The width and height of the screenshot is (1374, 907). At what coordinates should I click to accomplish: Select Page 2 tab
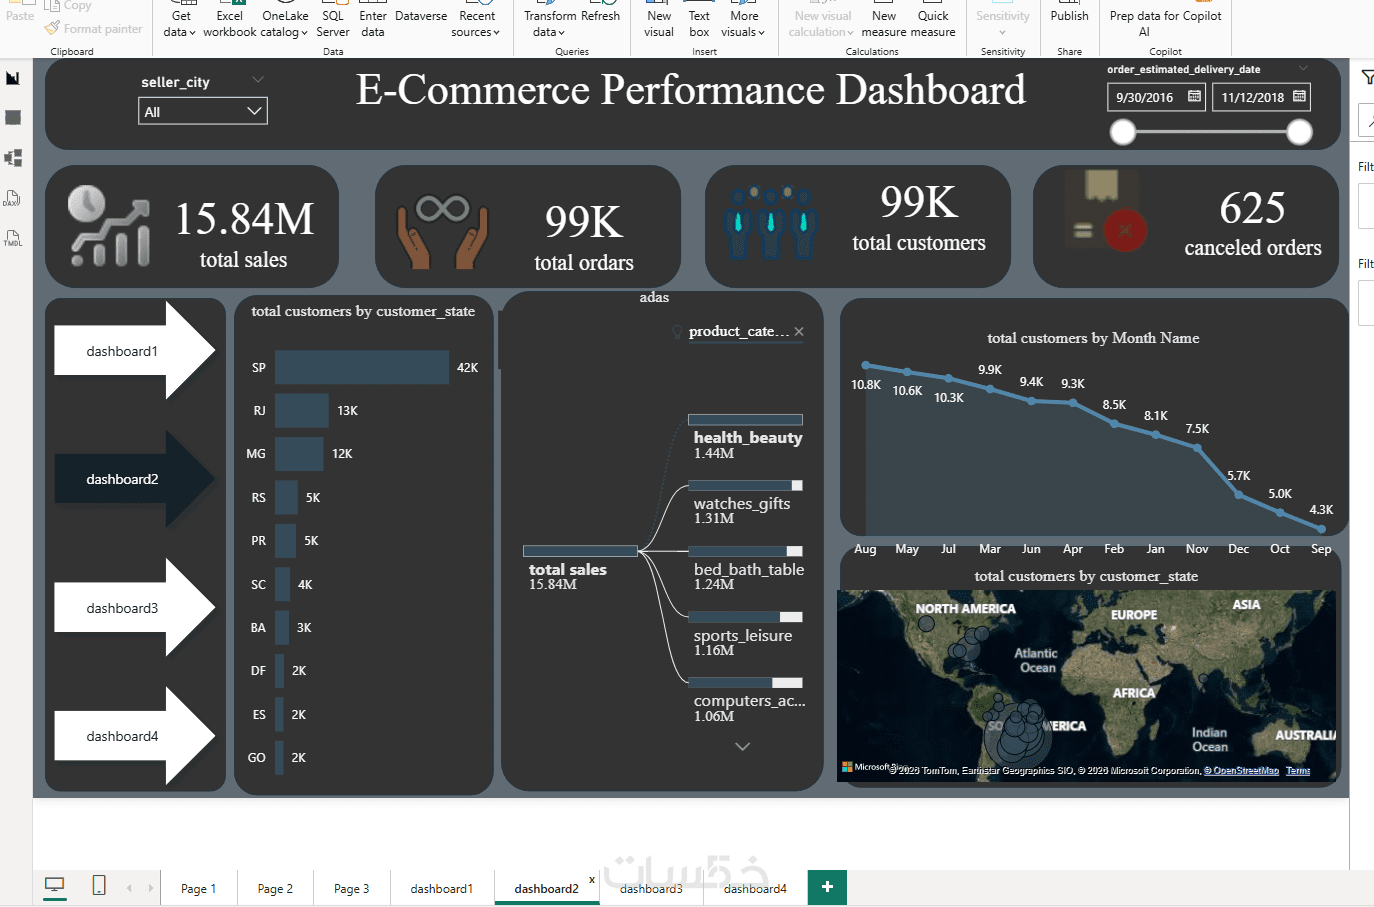coord(275,888)
